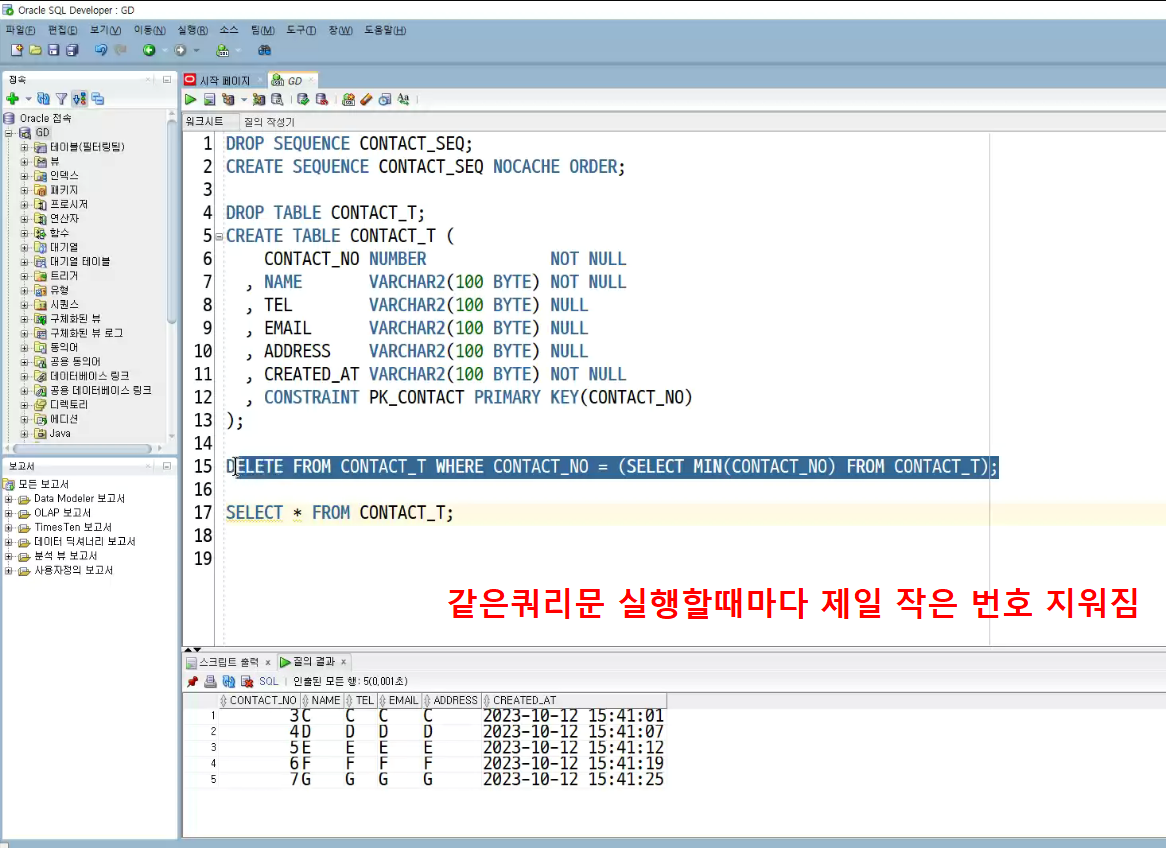Undo the last edit
Viewport: 1166px width, 848px height.
point(100,50)
